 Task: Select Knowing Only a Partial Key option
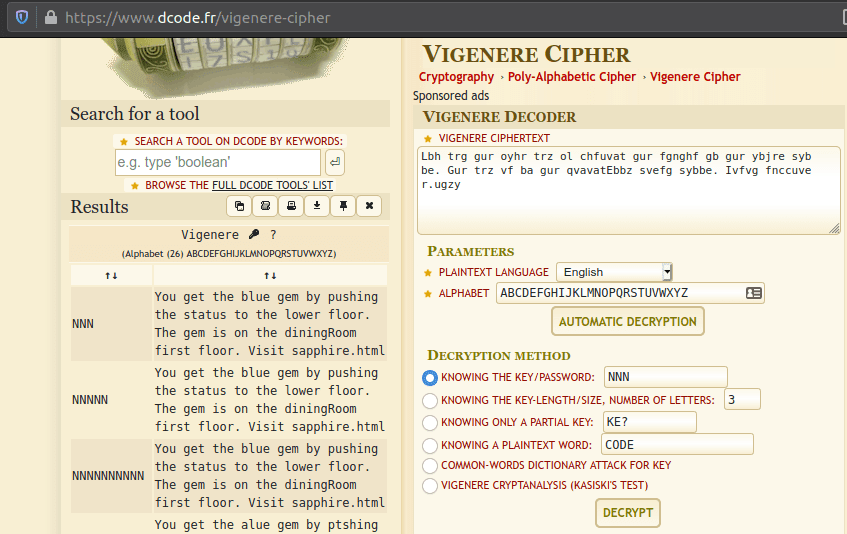pyautogui.click(x=430, y=422)
